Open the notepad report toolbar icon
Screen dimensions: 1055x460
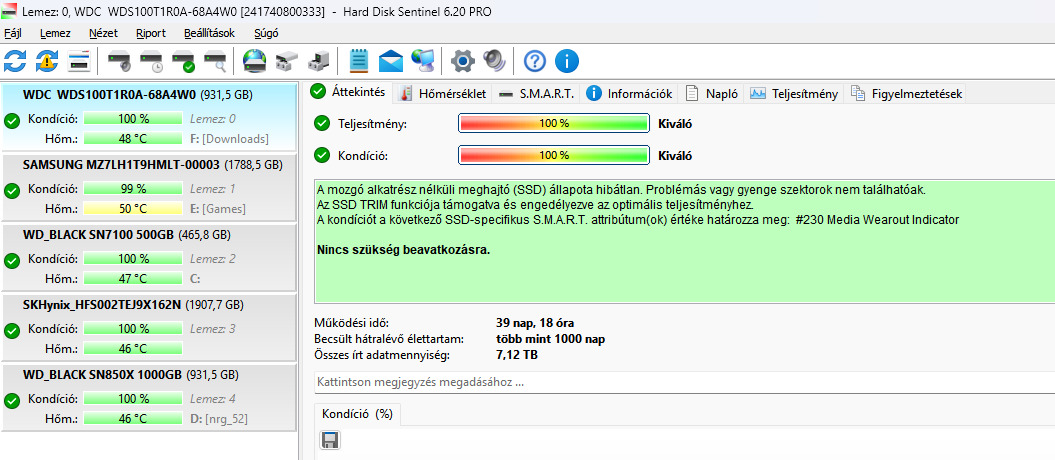[359, 61]
